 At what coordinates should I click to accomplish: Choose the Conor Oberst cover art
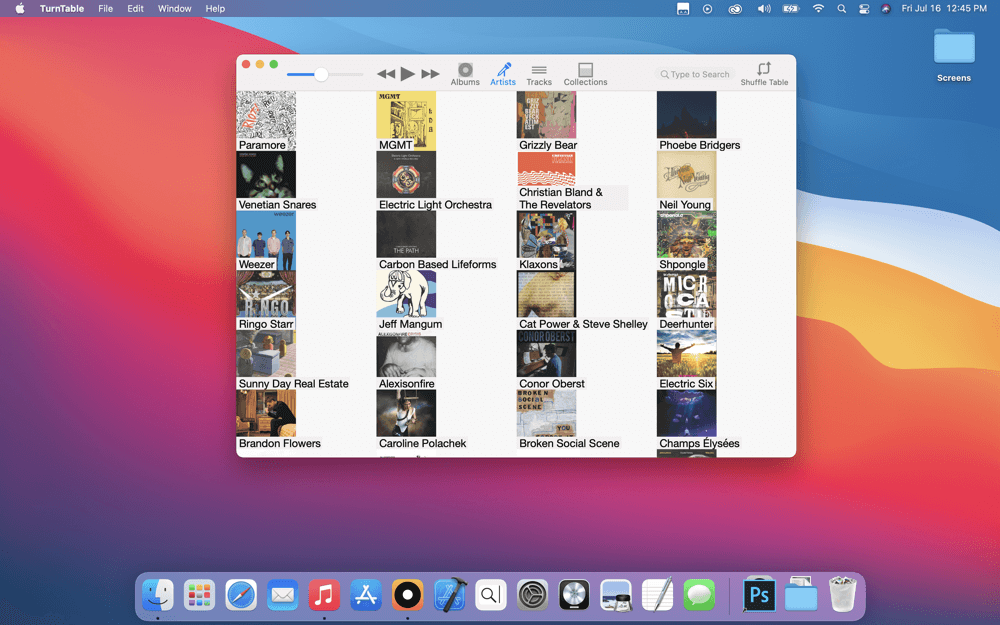point(547,353)
